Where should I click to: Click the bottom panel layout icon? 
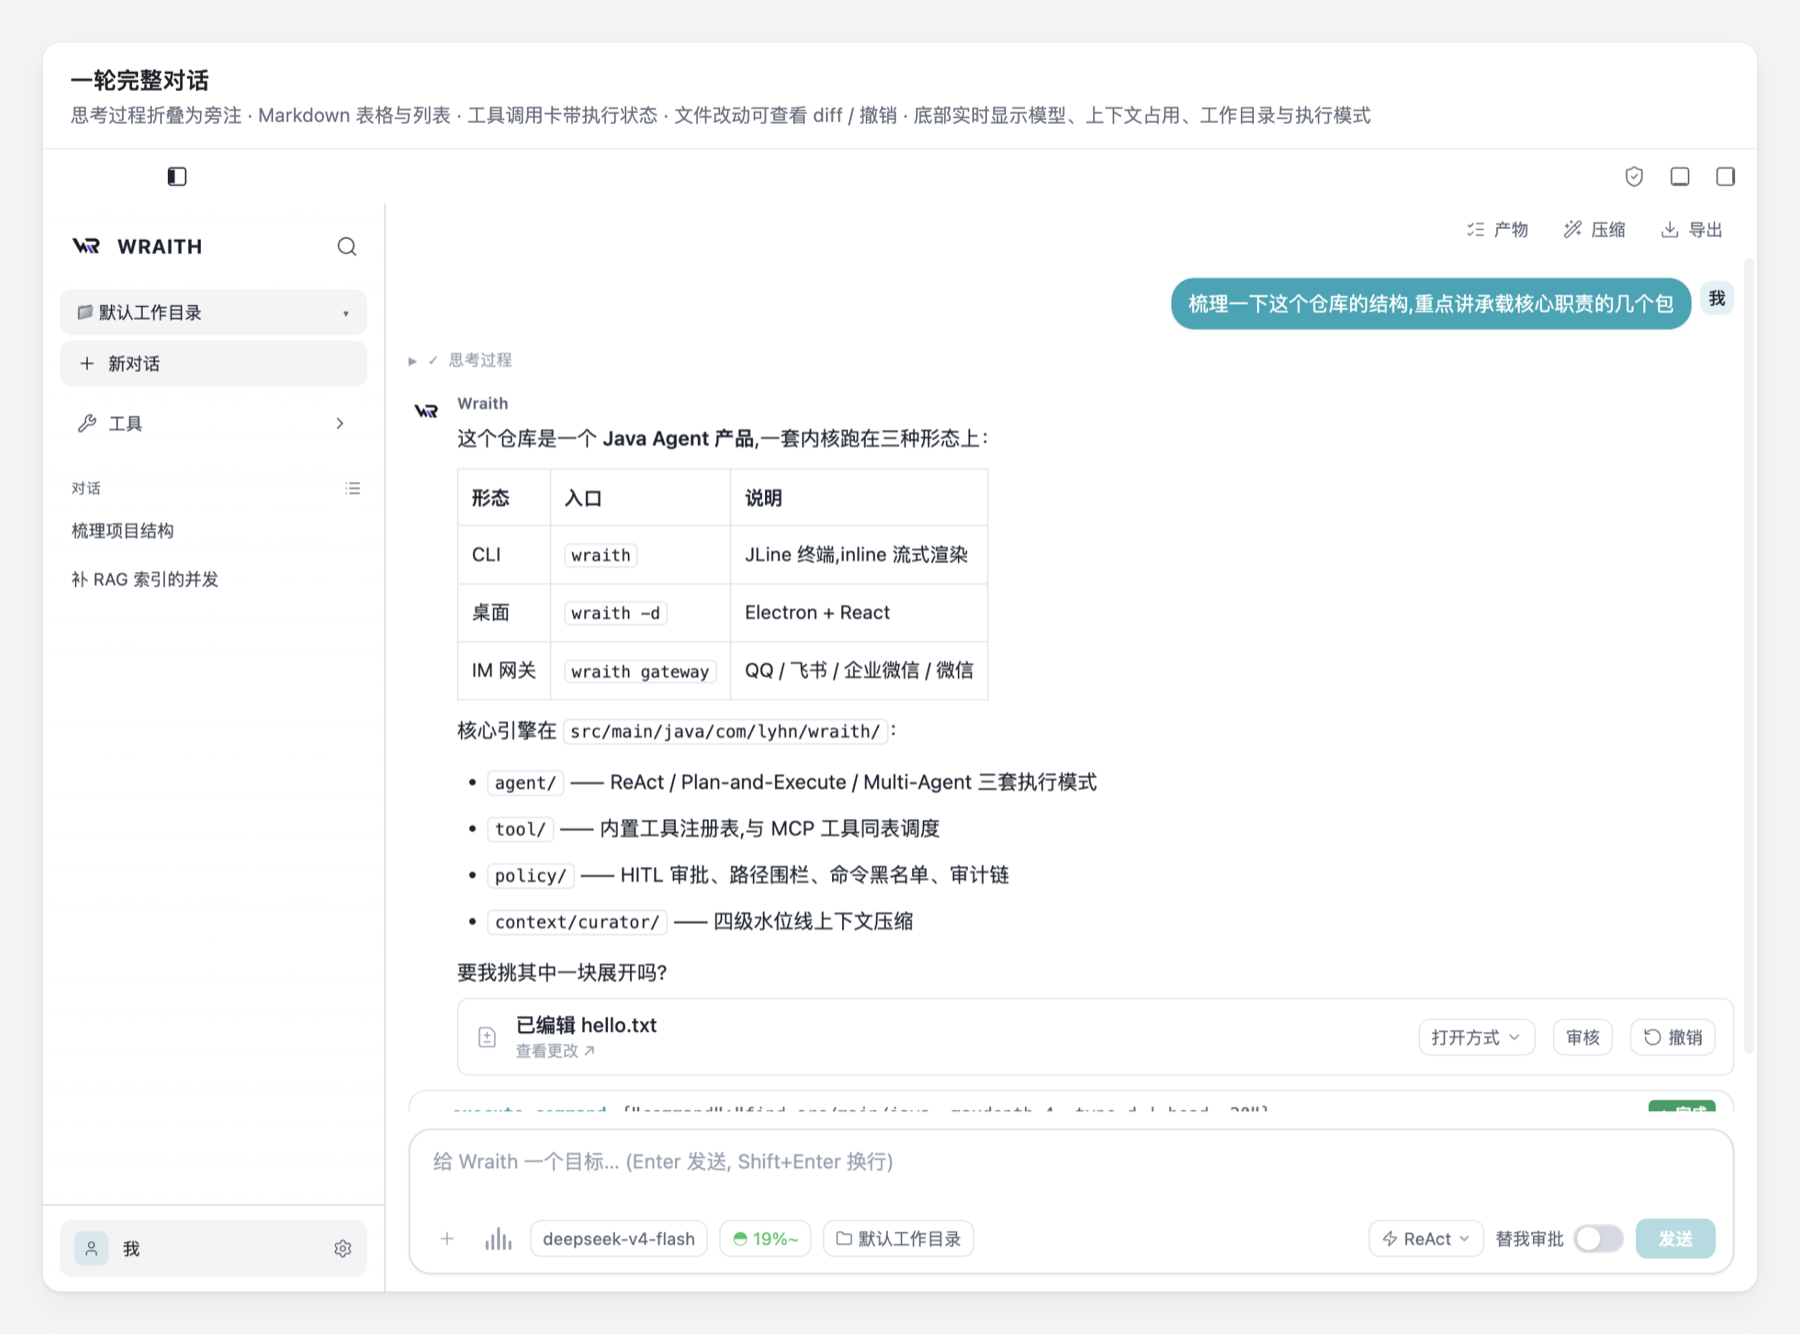1680,177
